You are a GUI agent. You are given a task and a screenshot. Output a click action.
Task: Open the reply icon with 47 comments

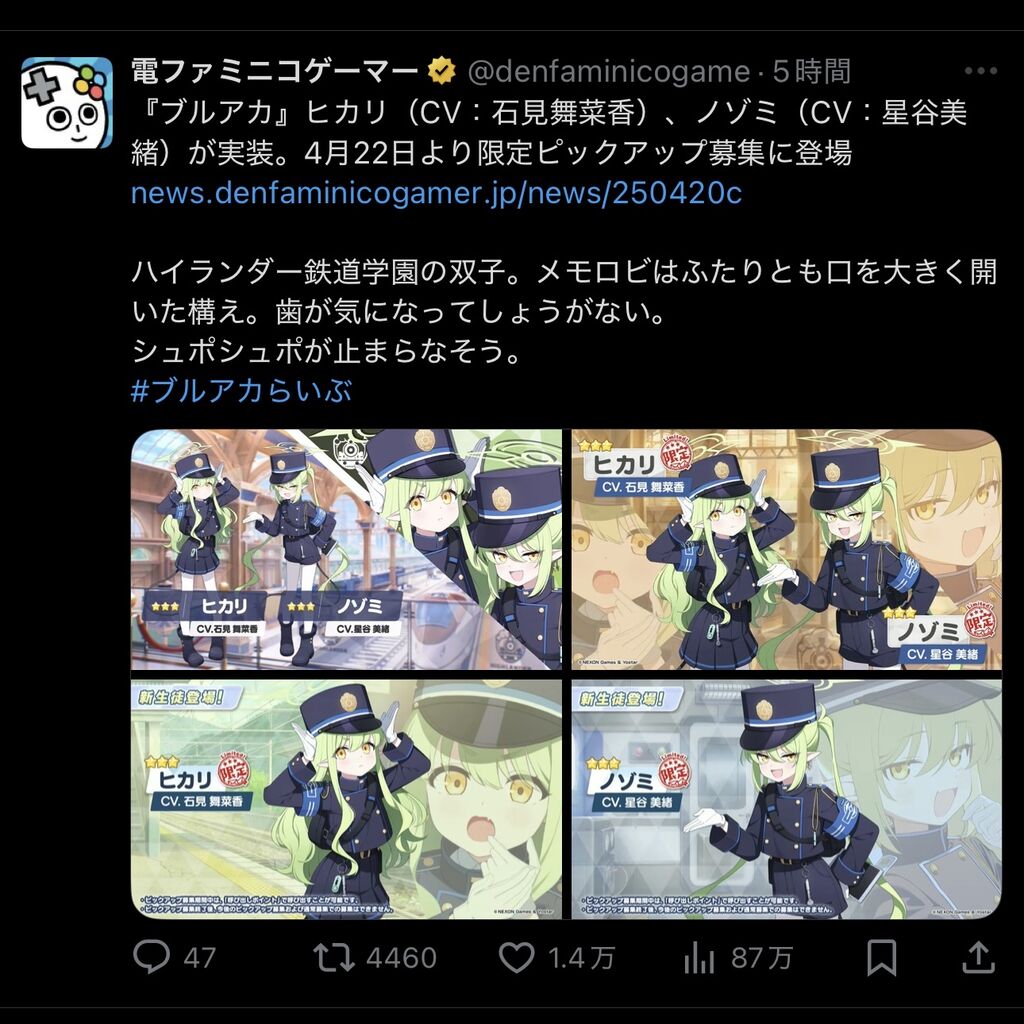152,957
